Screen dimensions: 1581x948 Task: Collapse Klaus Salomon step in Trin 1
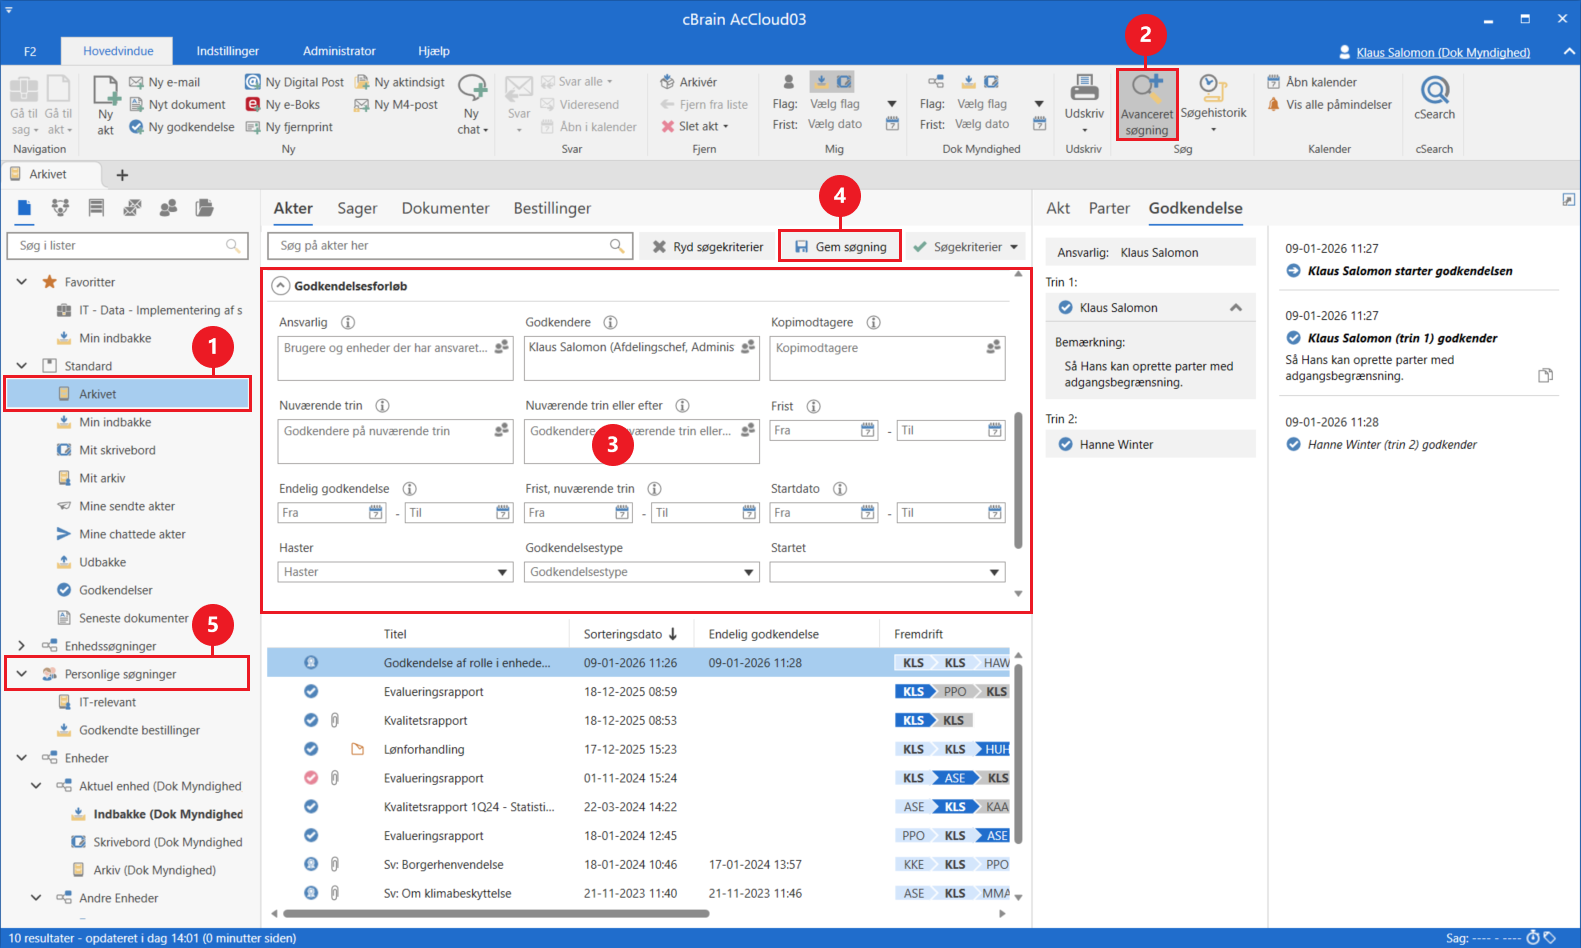point(1236,308)
